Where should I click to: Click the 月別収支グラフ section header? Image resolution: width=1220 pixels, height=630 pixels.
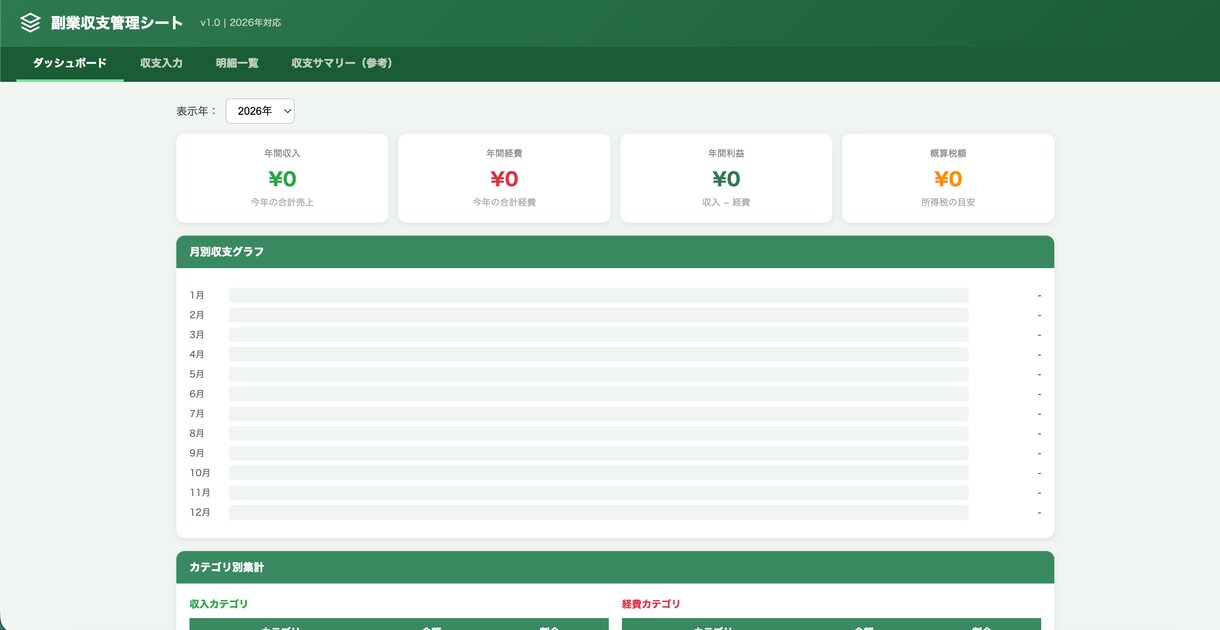(615, 252)
